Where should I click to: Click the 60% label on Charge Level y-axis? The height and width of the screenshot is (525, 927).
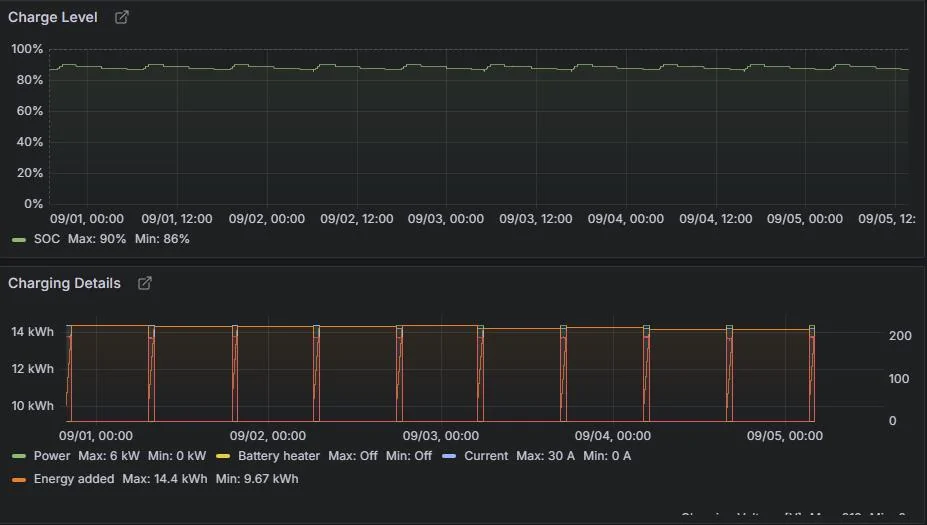click(x=30, y=111)
